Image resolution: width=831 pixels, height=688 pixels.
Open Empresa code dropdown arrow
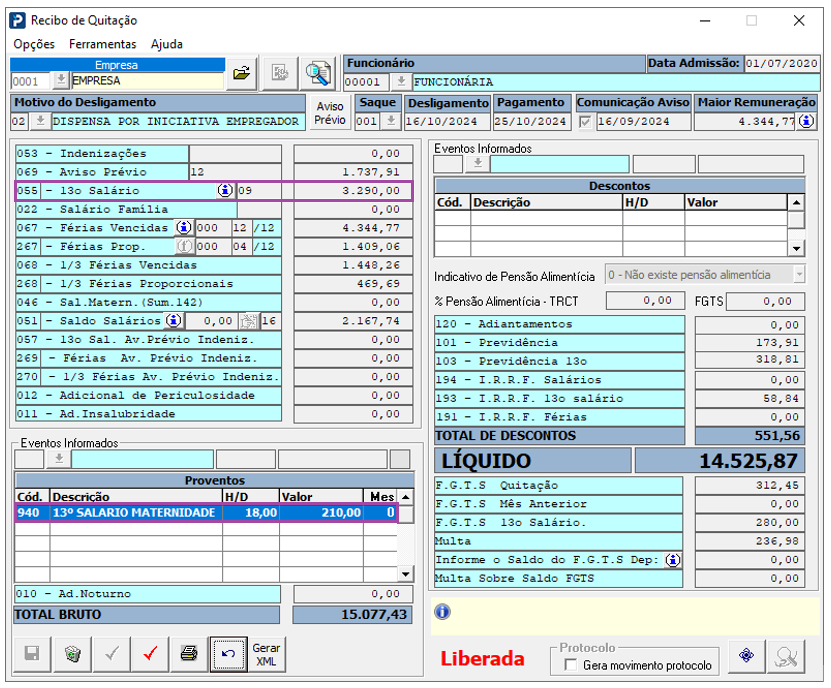61,81
